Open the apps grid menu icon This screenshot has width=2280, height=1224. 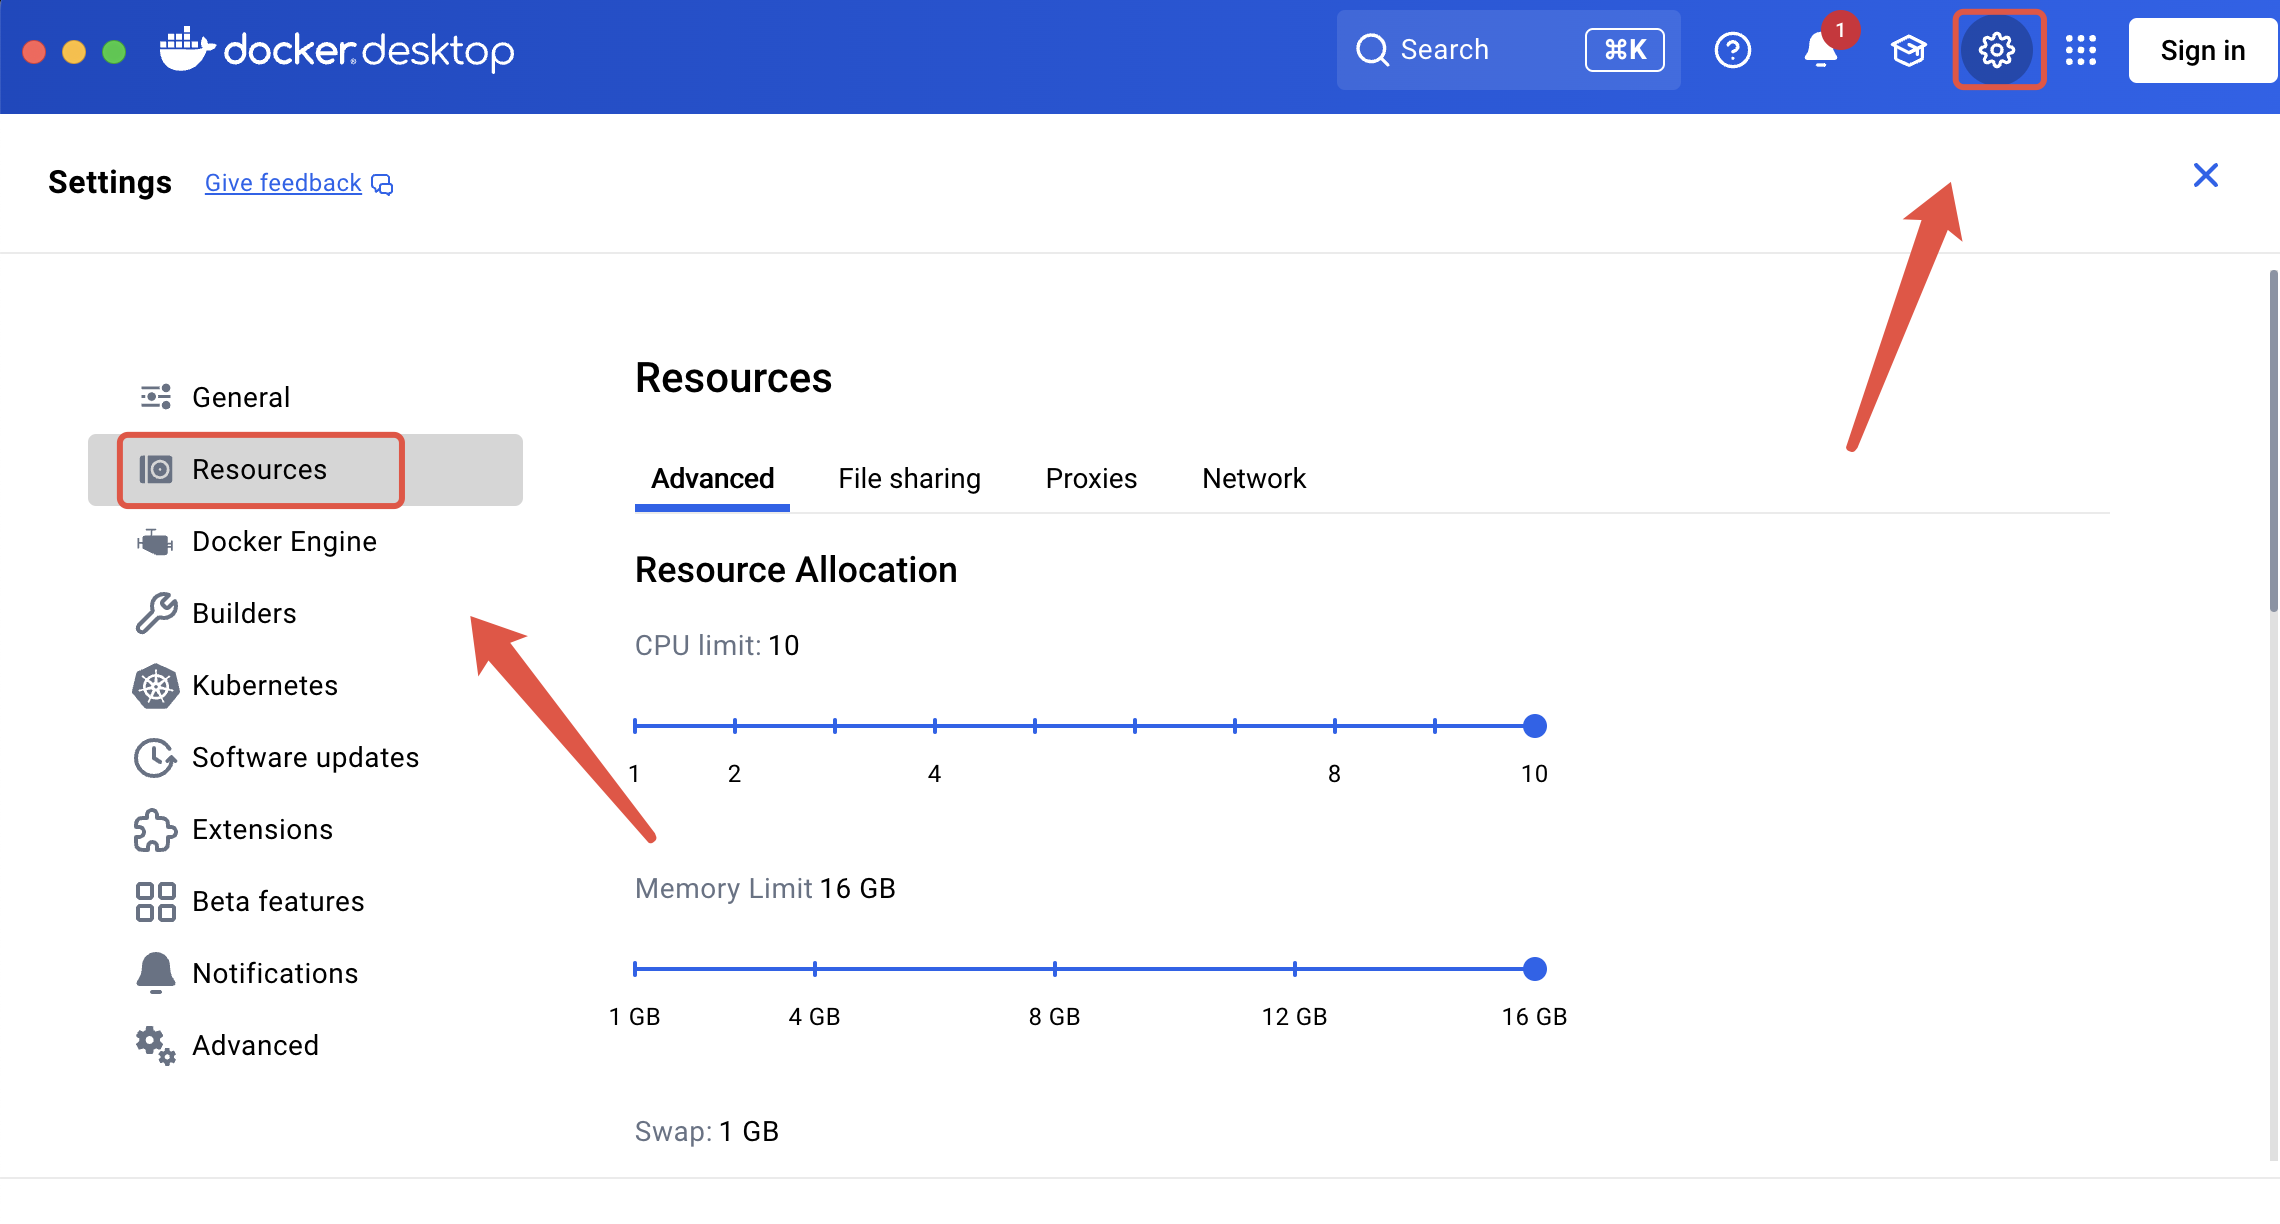tap(2081, 50)
